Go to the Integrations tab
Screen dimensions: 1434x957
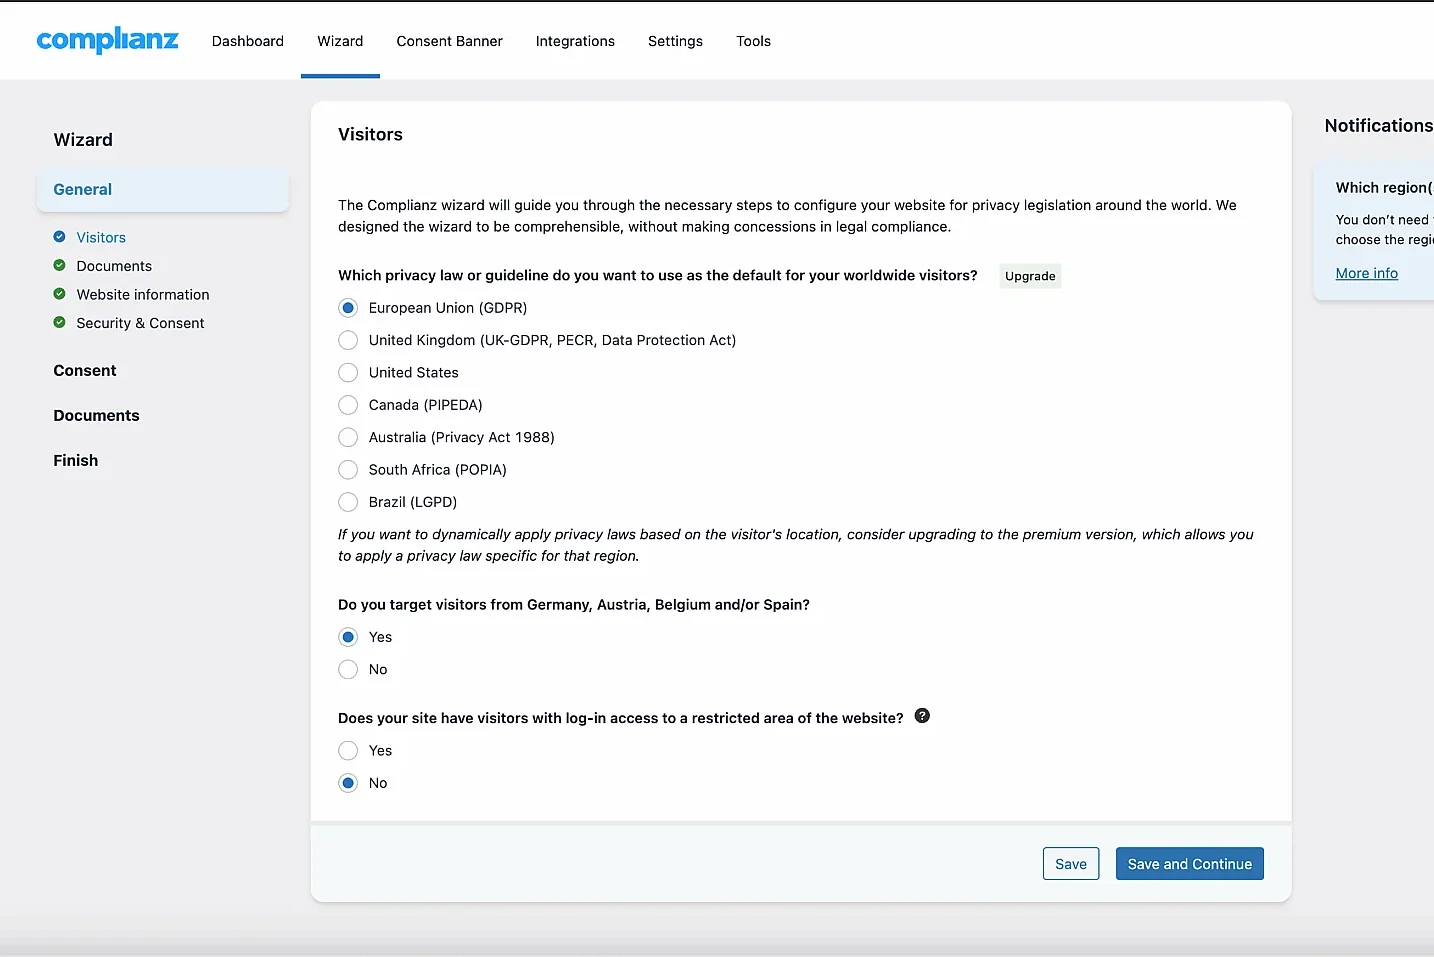pyautogui.click(x=575, y=41)
